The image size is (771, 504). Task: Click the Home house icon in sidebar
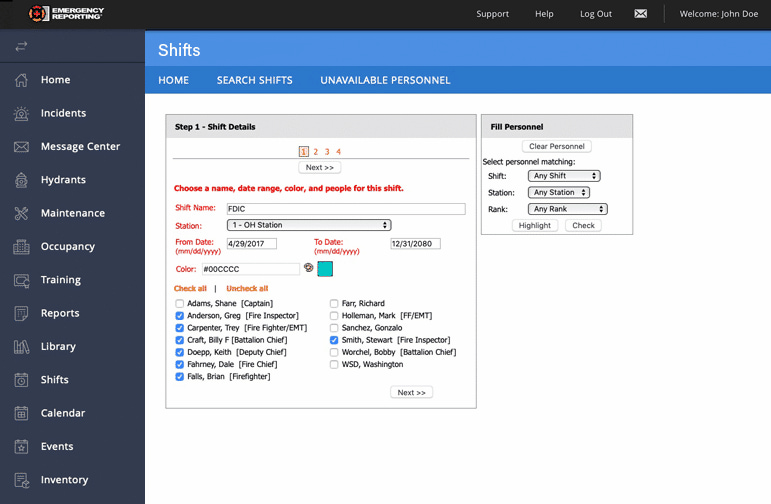tap(21, 80)
